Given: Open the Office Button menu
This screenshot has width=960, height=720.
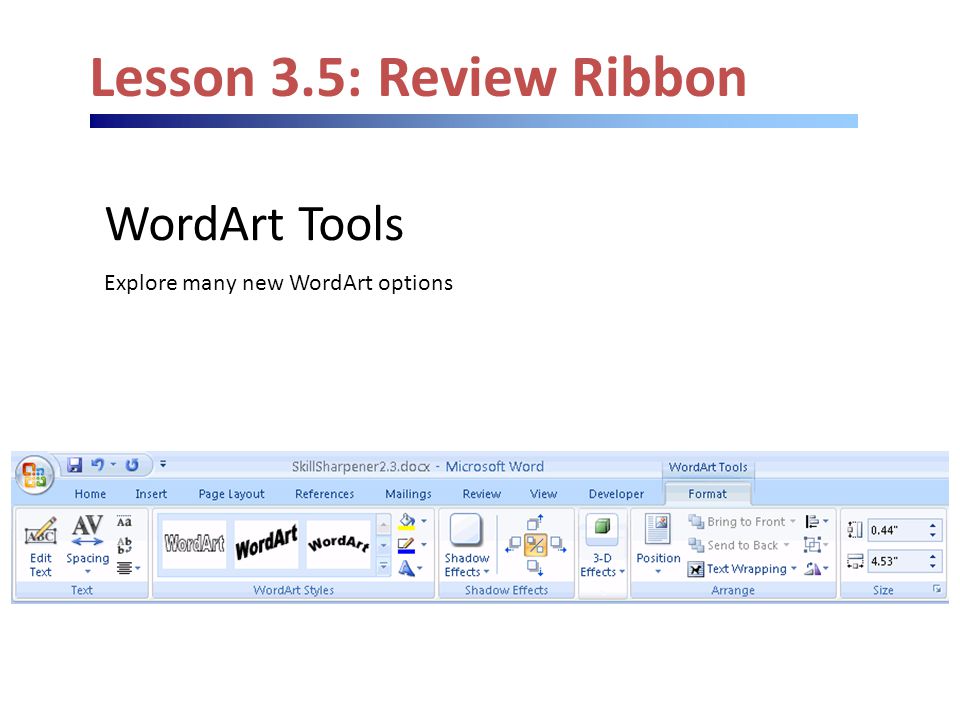Looking at the screenshot, I should click(34, 474).
